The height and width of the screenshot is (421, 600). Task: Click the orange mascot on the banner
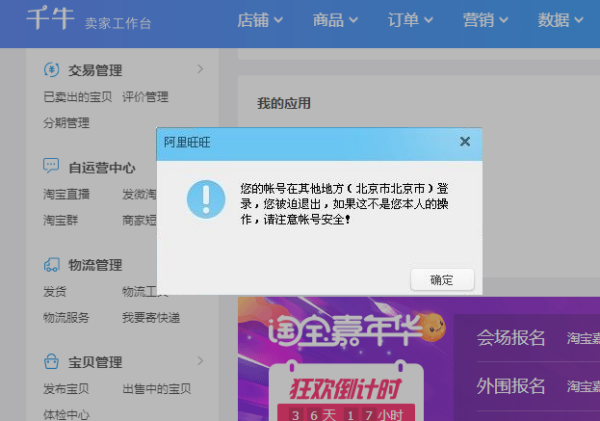[x=432, y=326]
